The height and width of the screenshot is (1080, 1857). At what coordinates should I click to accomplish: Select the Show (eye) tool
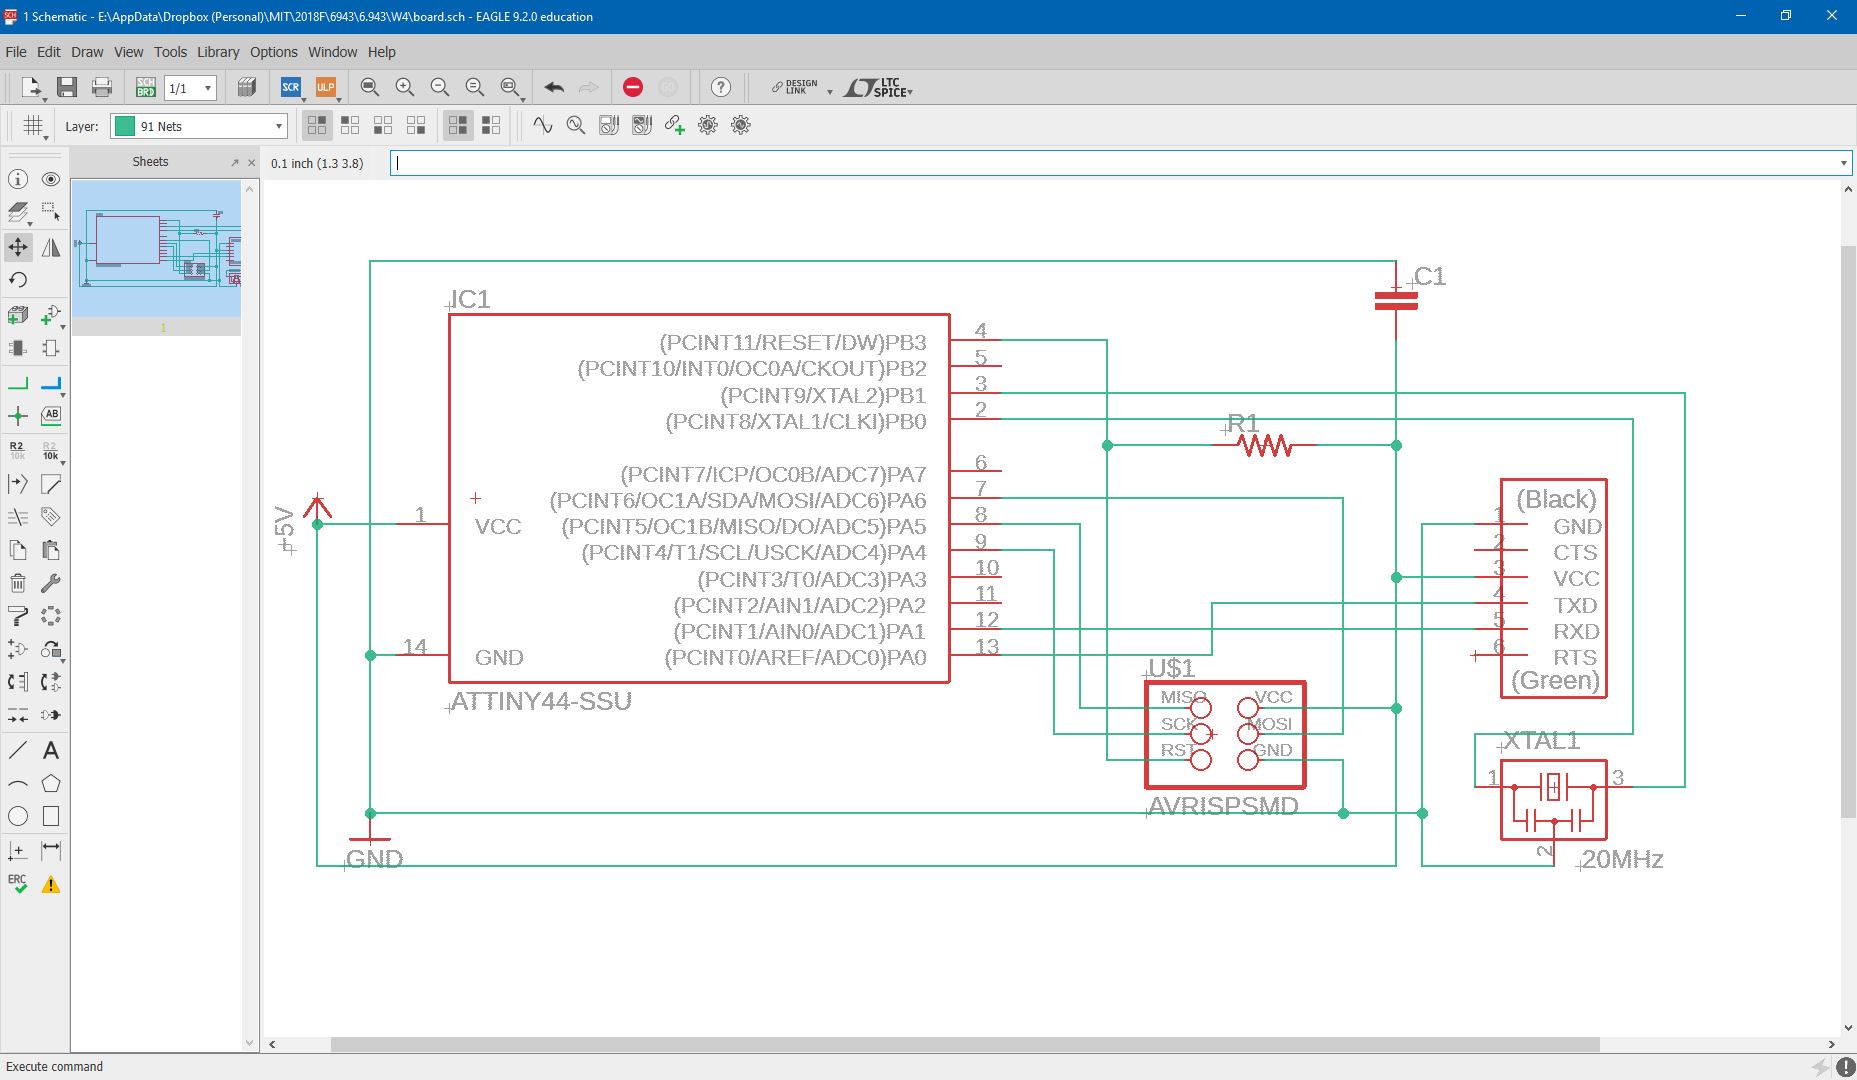click(51, 179)
